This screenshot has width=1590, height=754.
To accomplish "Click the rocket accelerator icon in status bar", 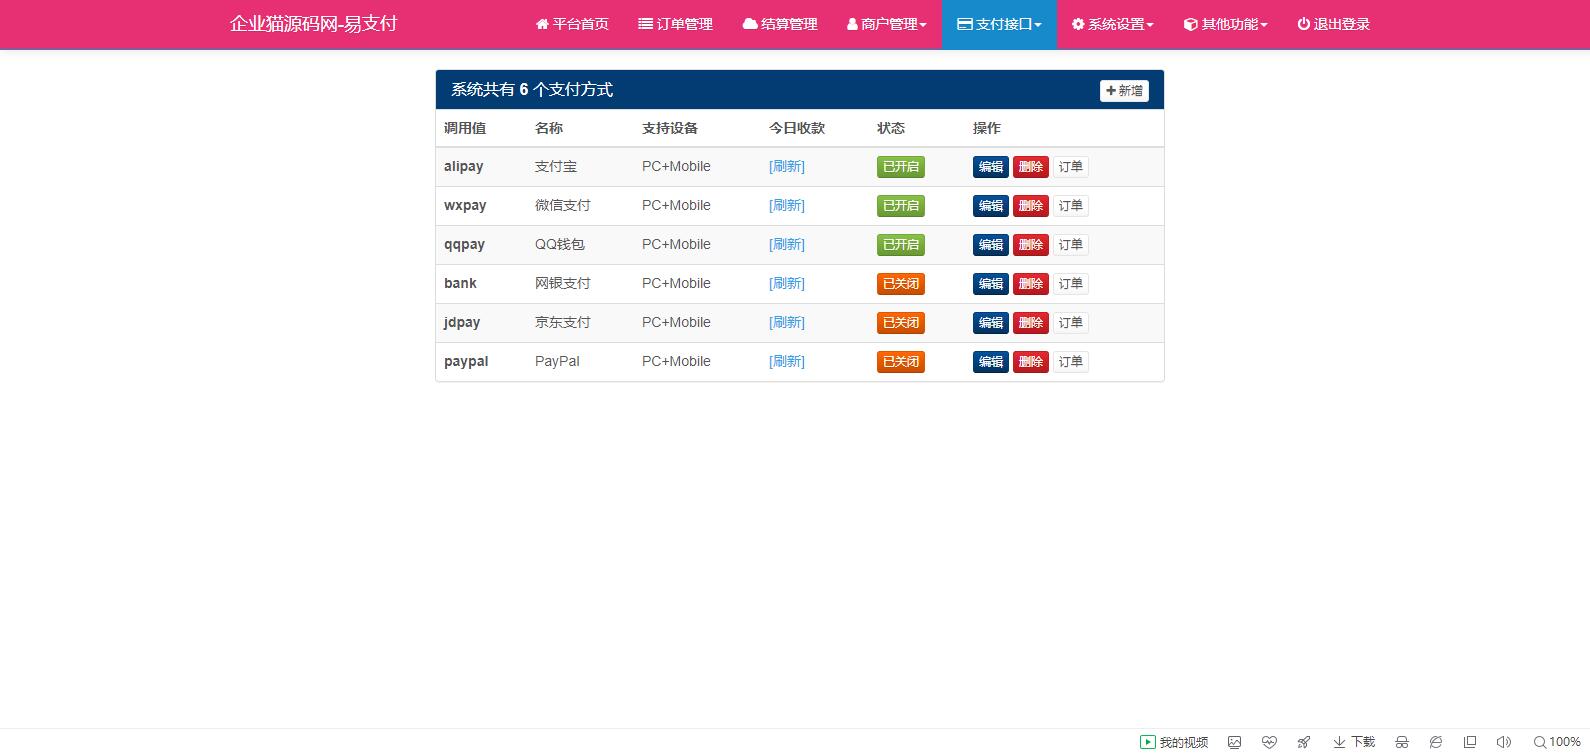I will 1303,742.
